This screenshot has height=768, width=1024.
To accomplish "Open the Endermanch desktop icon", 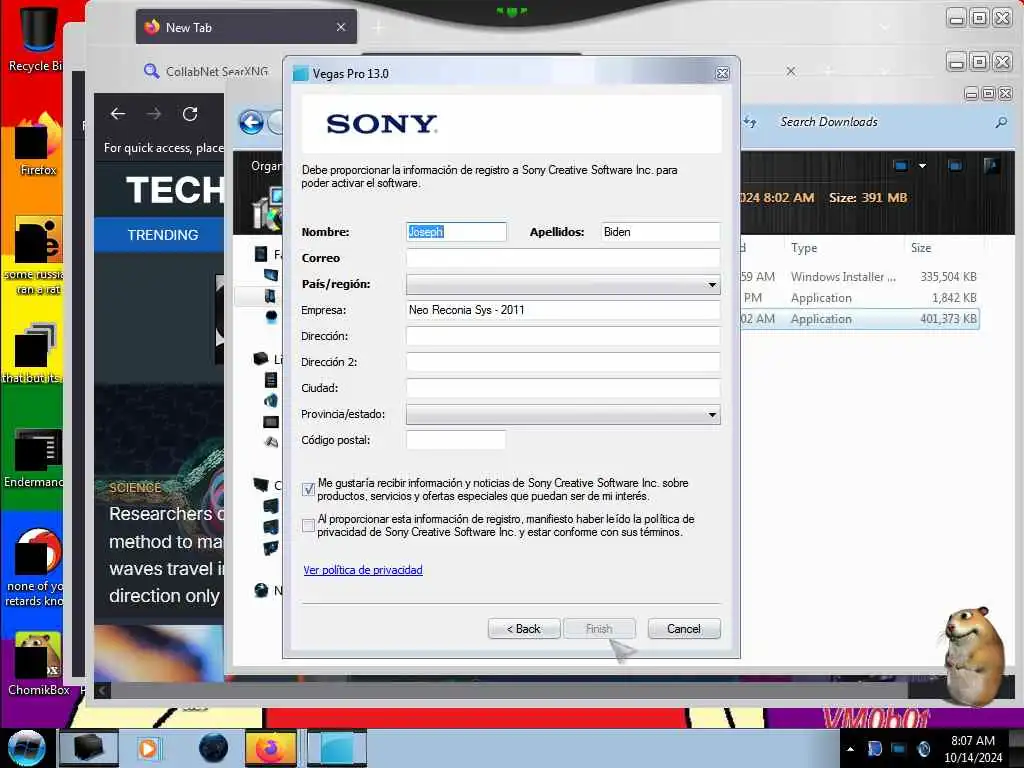I will pos(36,457).
